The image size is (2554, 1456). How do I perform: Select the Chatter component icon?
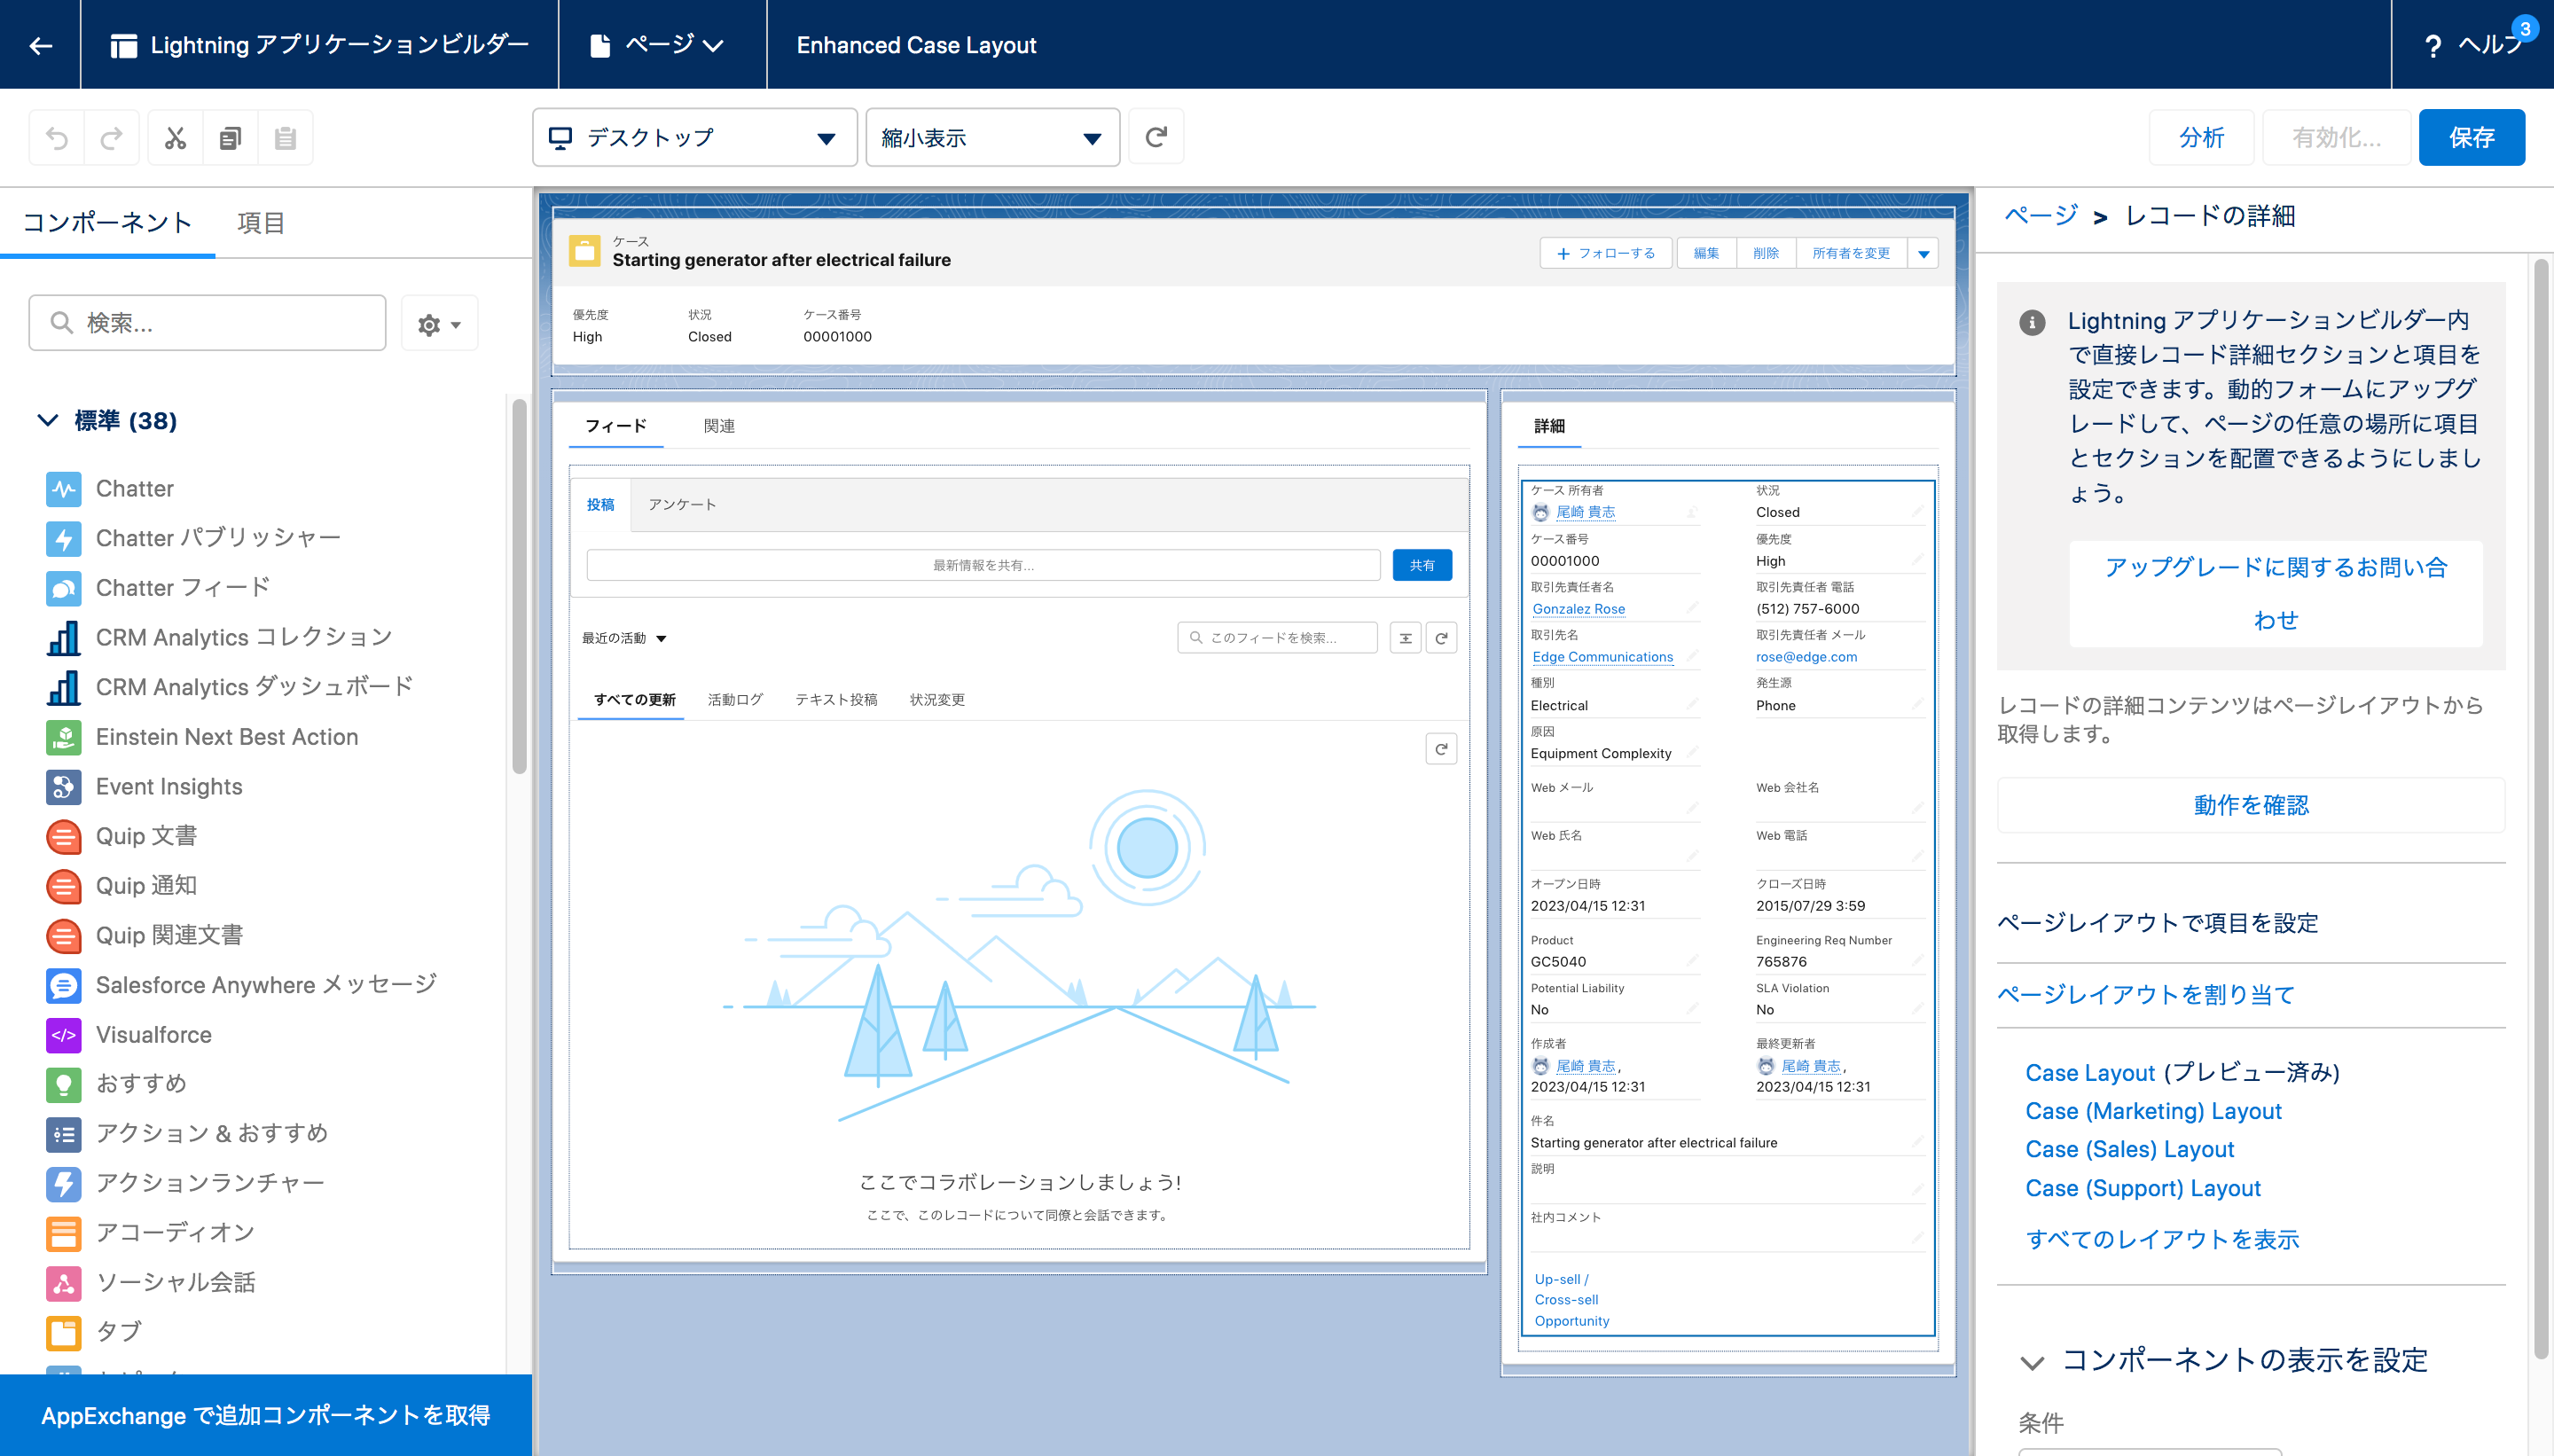pyautogui.click(x=64, y=489)
